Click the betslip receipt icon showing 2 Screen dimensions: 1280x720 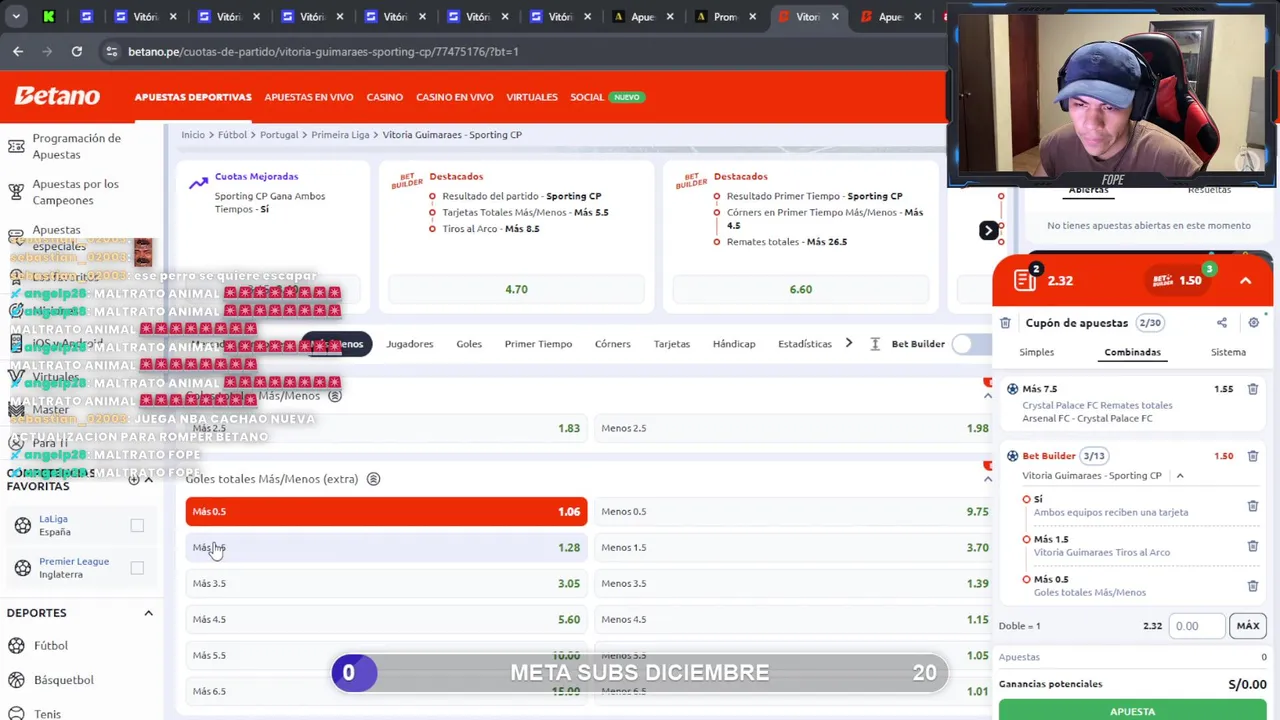pyautogui.click(x=1025, y=280)
